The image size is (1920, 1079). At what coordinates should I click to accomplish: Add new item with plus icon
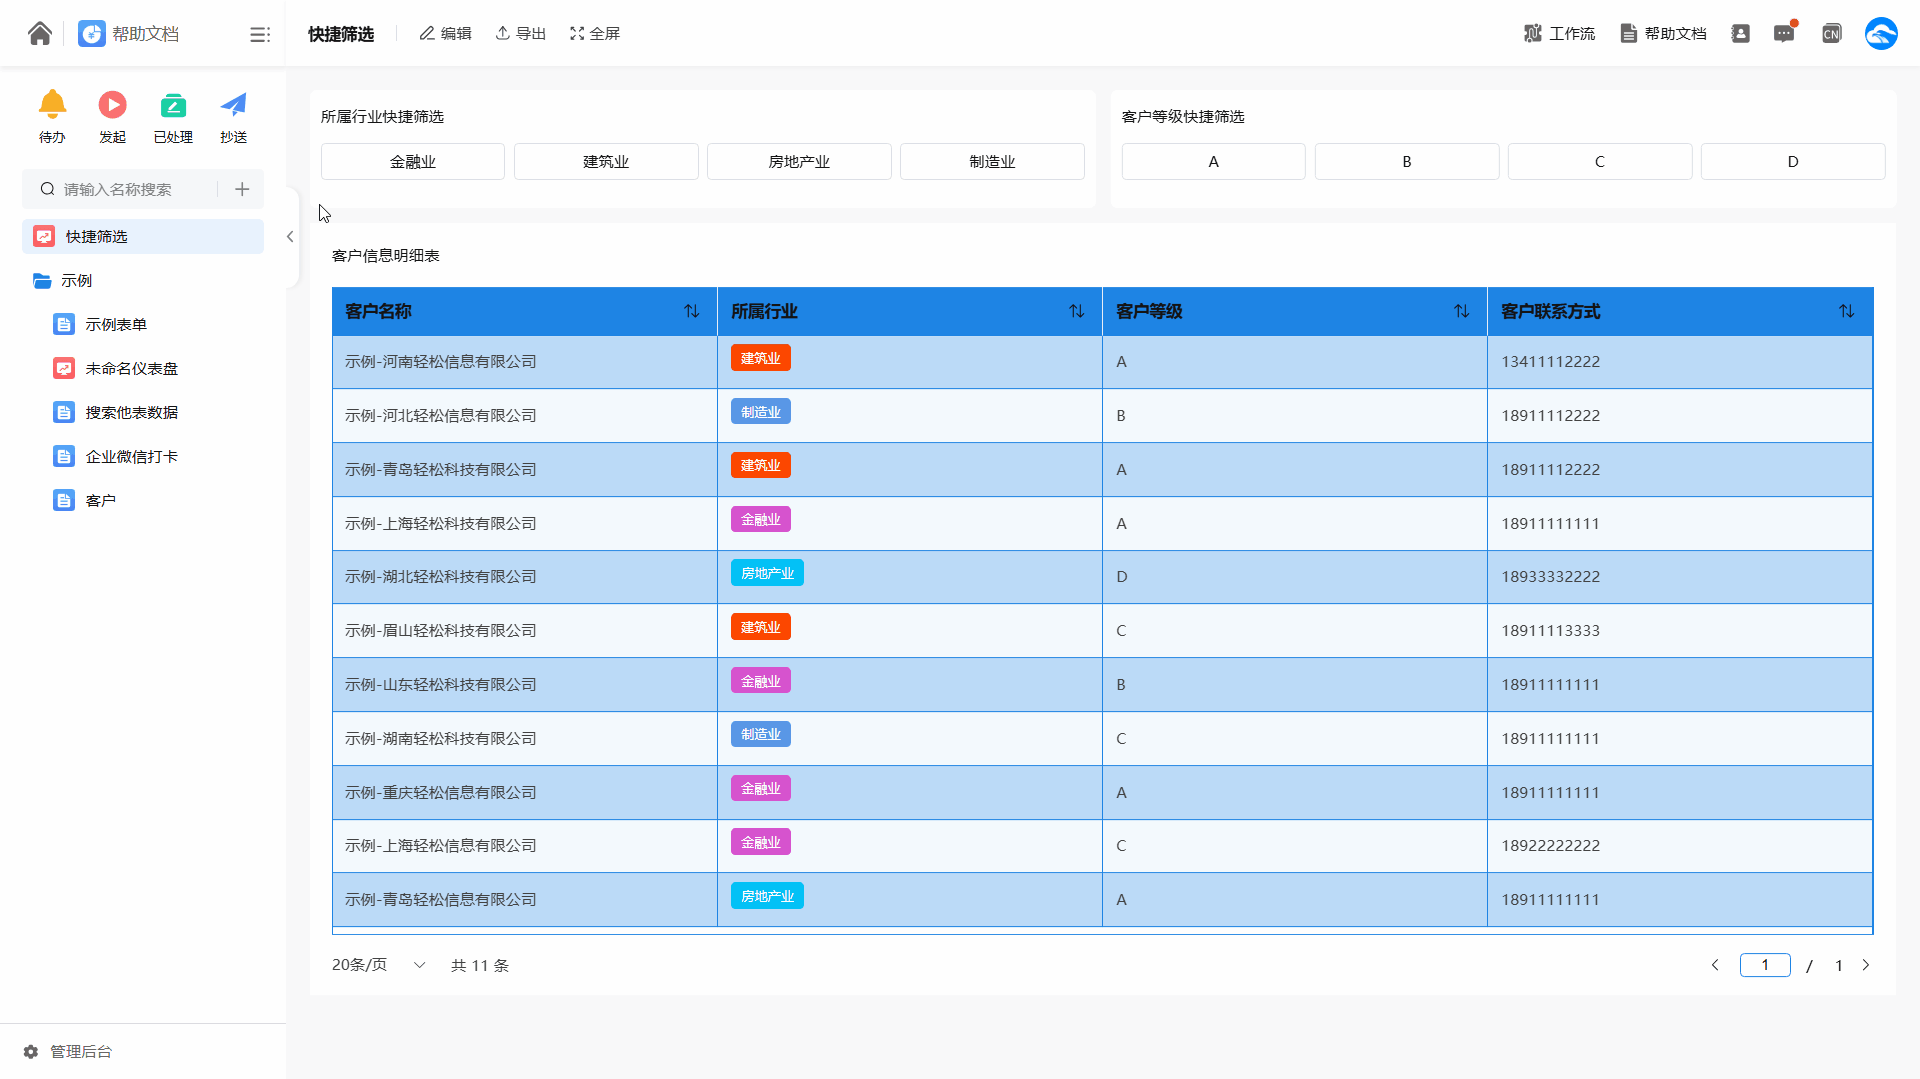coord(242,189)
